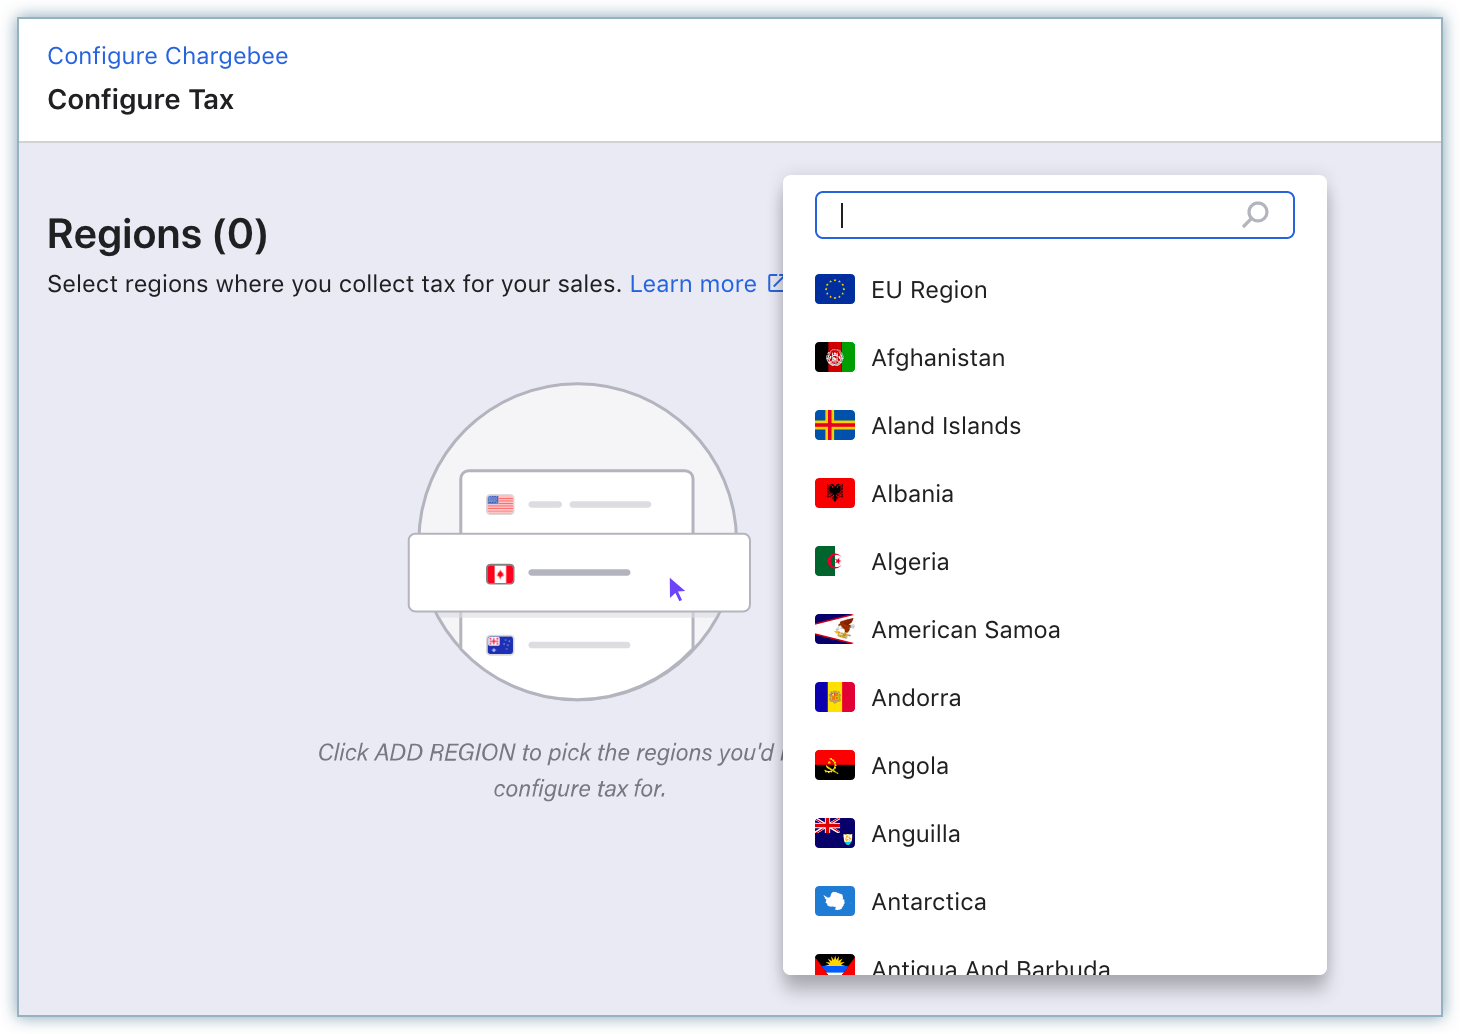Pick Albania from the dropdown
The height and width of the screenshot is (1034, 1460).
[1054, 493]
